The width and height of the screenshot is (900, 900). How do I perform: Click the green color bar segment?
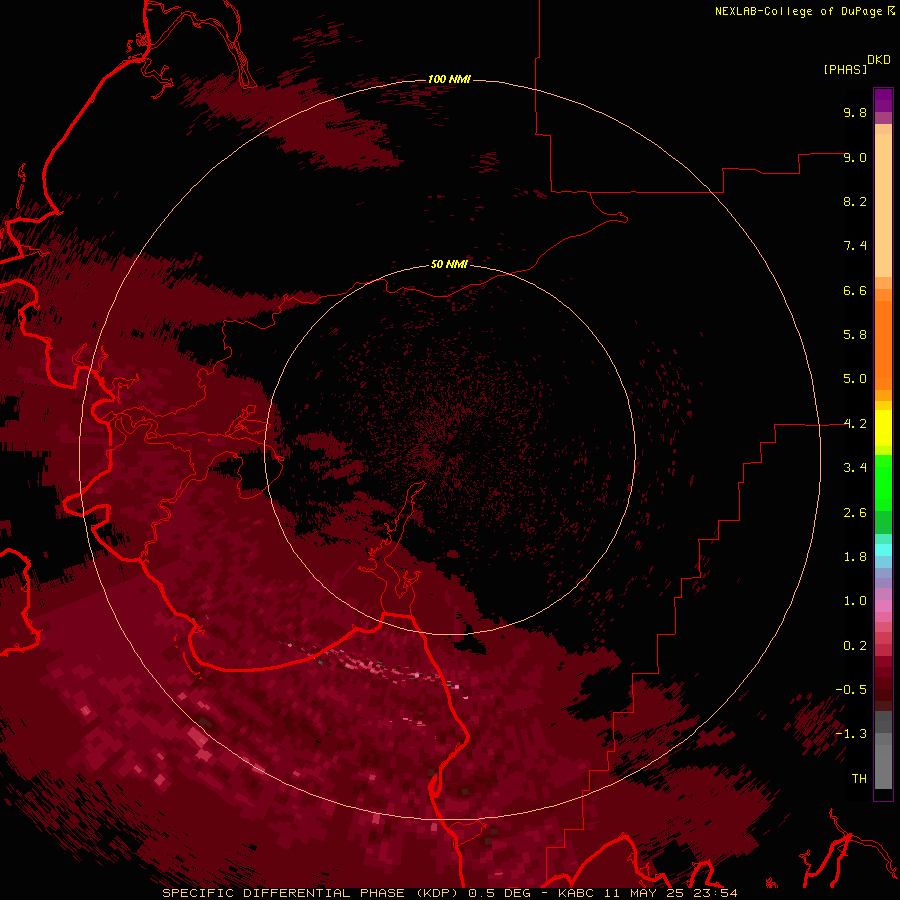883,482
